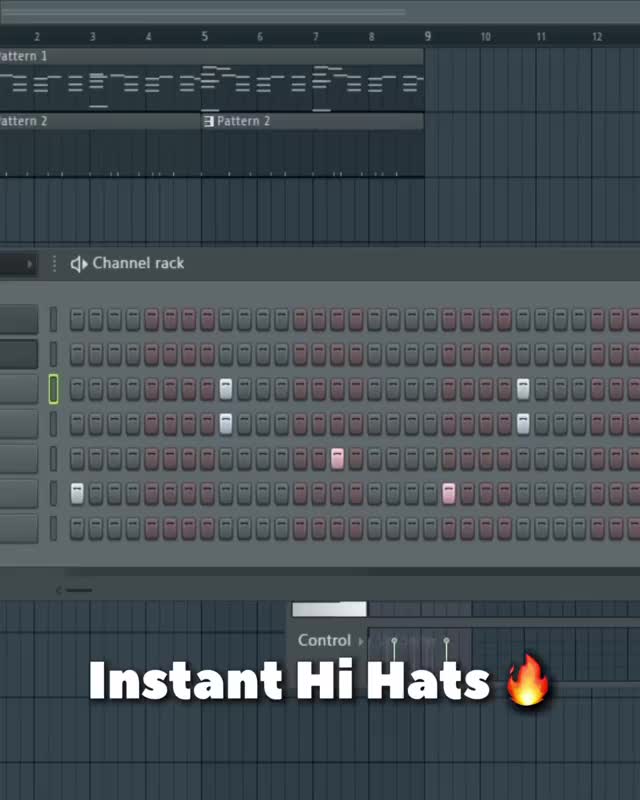Toggle the channel select LED on sixth row
This screenshot has height=800, width=640.
(x=53, y=493)
